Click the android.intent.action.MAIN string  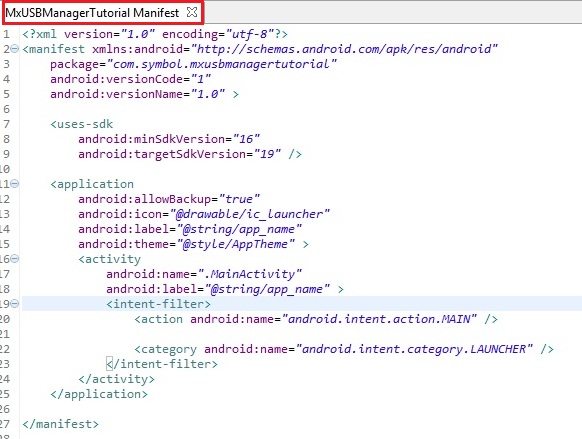tap(379, 319)
